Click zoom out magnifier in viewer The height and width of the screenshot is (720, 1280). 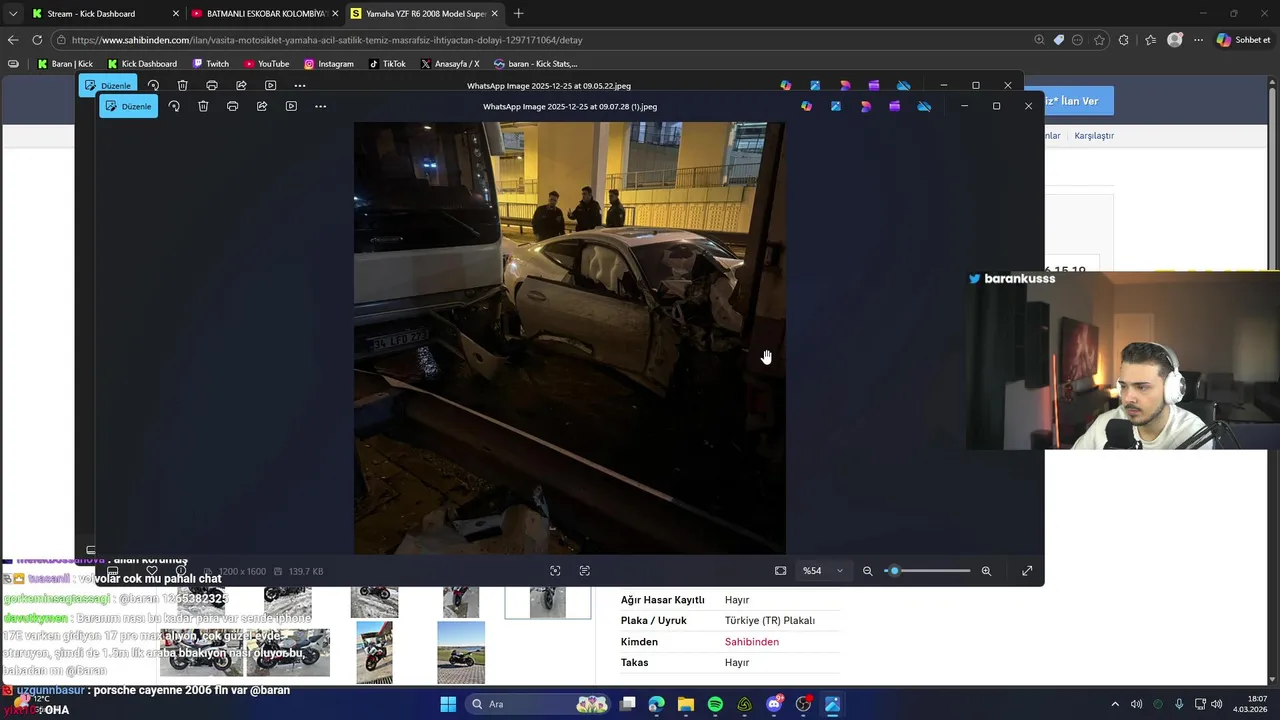(x=867, y=571)
